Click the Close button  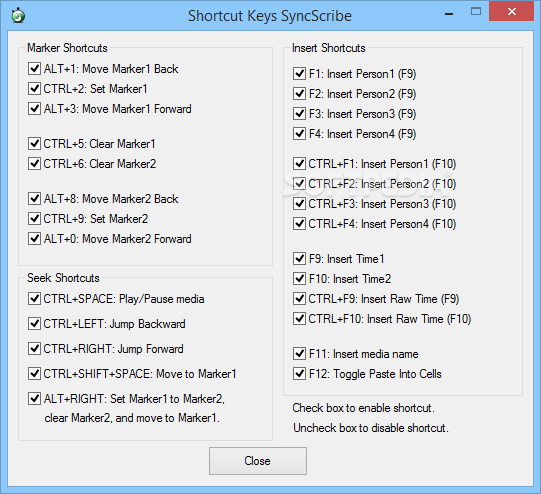point(258,461)
